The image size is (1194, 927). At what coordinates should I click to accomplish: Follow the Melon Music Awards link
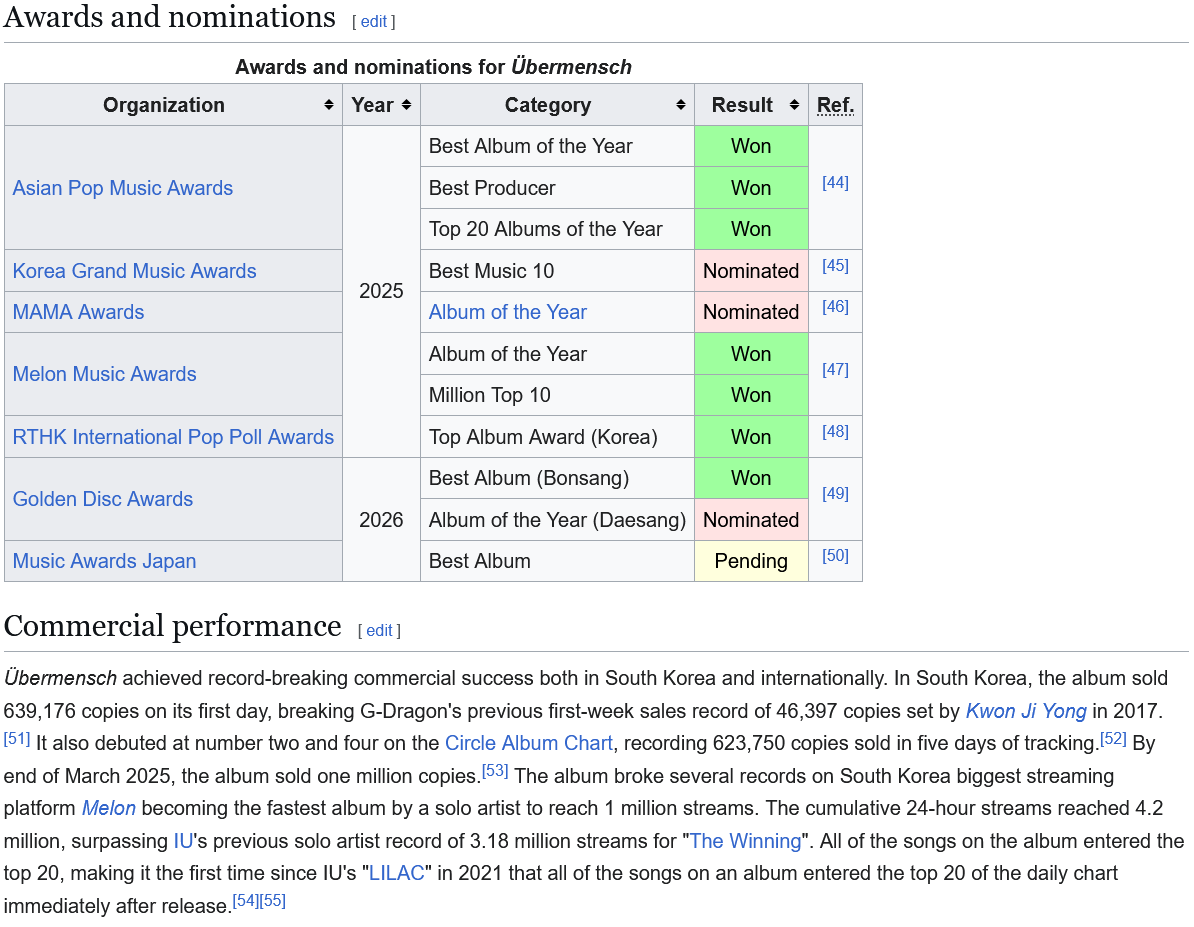coord(104,374)
